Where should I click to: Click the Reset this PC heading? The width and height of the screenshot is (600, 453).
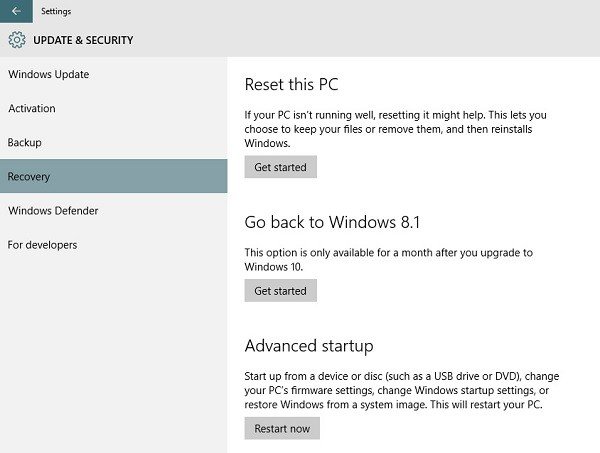click(298, 84)
